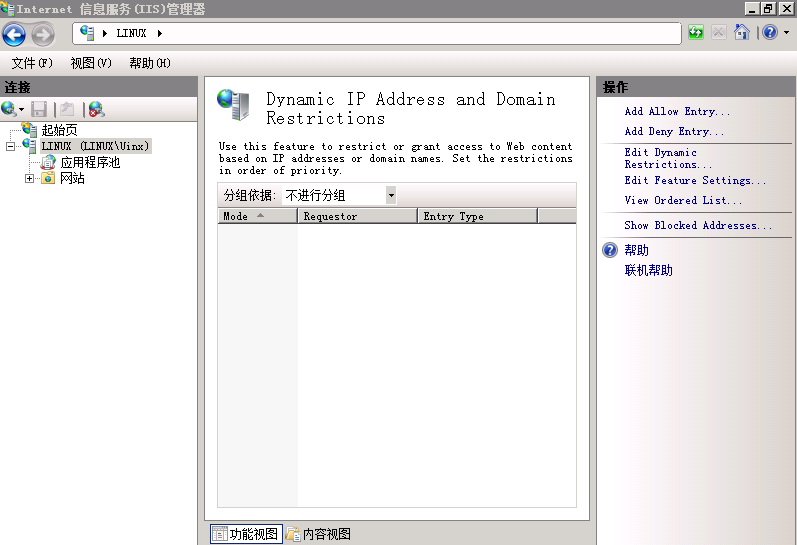Select LINUX (LINUX\Uinx) server node
This screenshot has height=545, width=797.
(95, 146)
